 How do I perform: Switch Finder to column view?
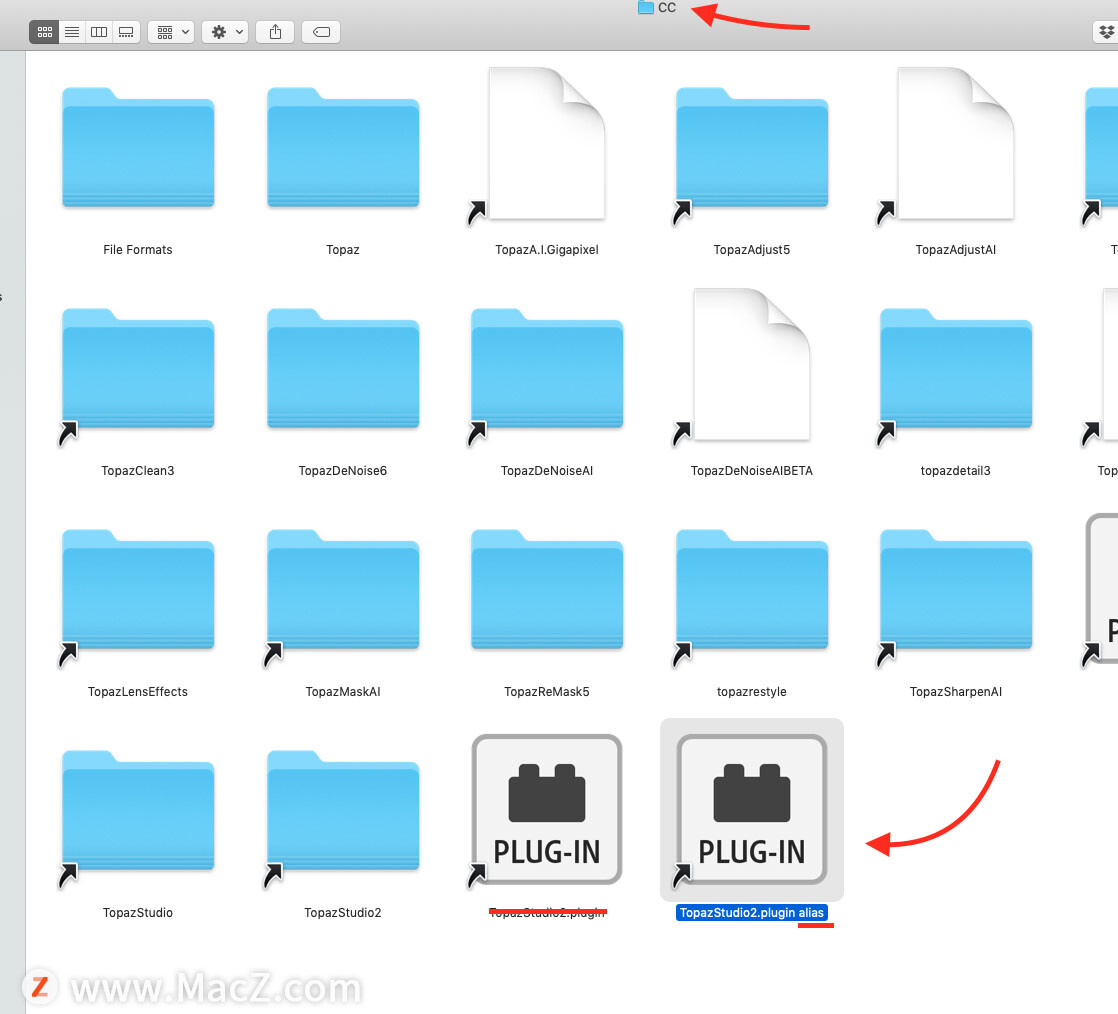99,32
